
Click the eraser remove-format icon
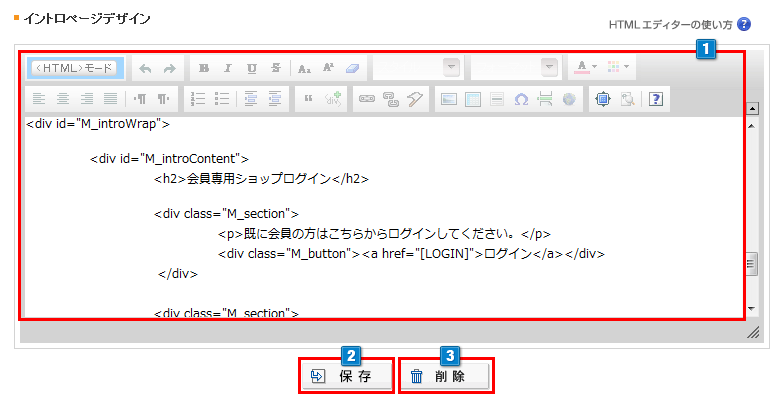pos(353,69)
